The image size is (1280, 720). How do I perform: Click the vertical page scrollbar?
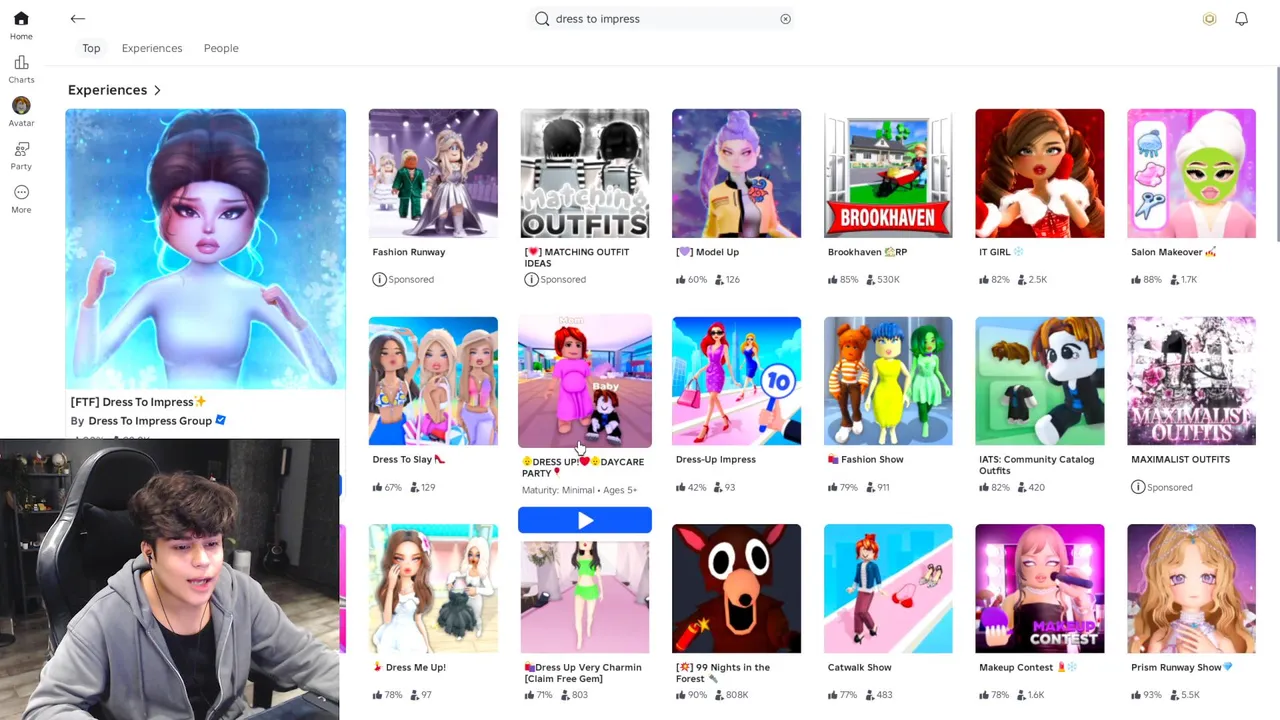click(1276, 155)
